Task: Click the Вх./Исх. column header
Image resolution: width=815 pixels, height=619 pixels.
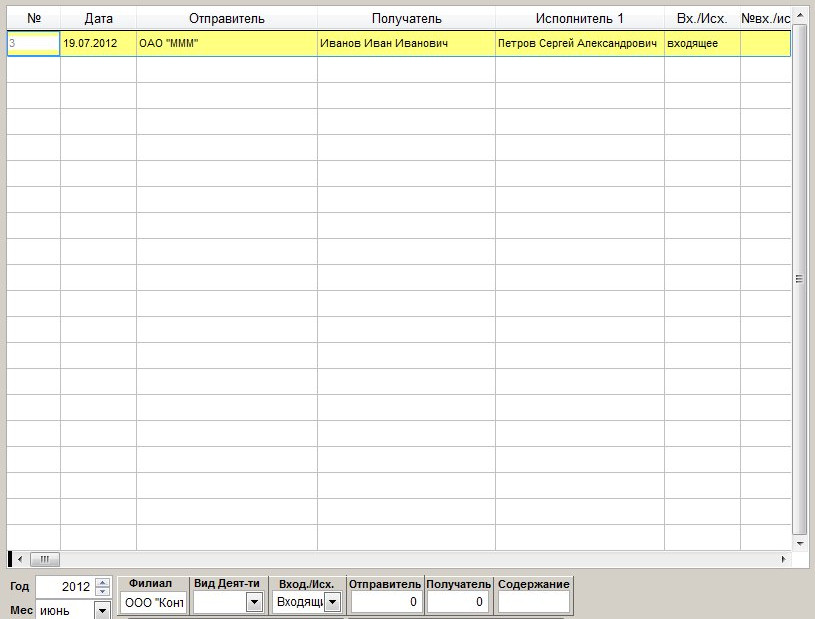Action: pos(702,19)
